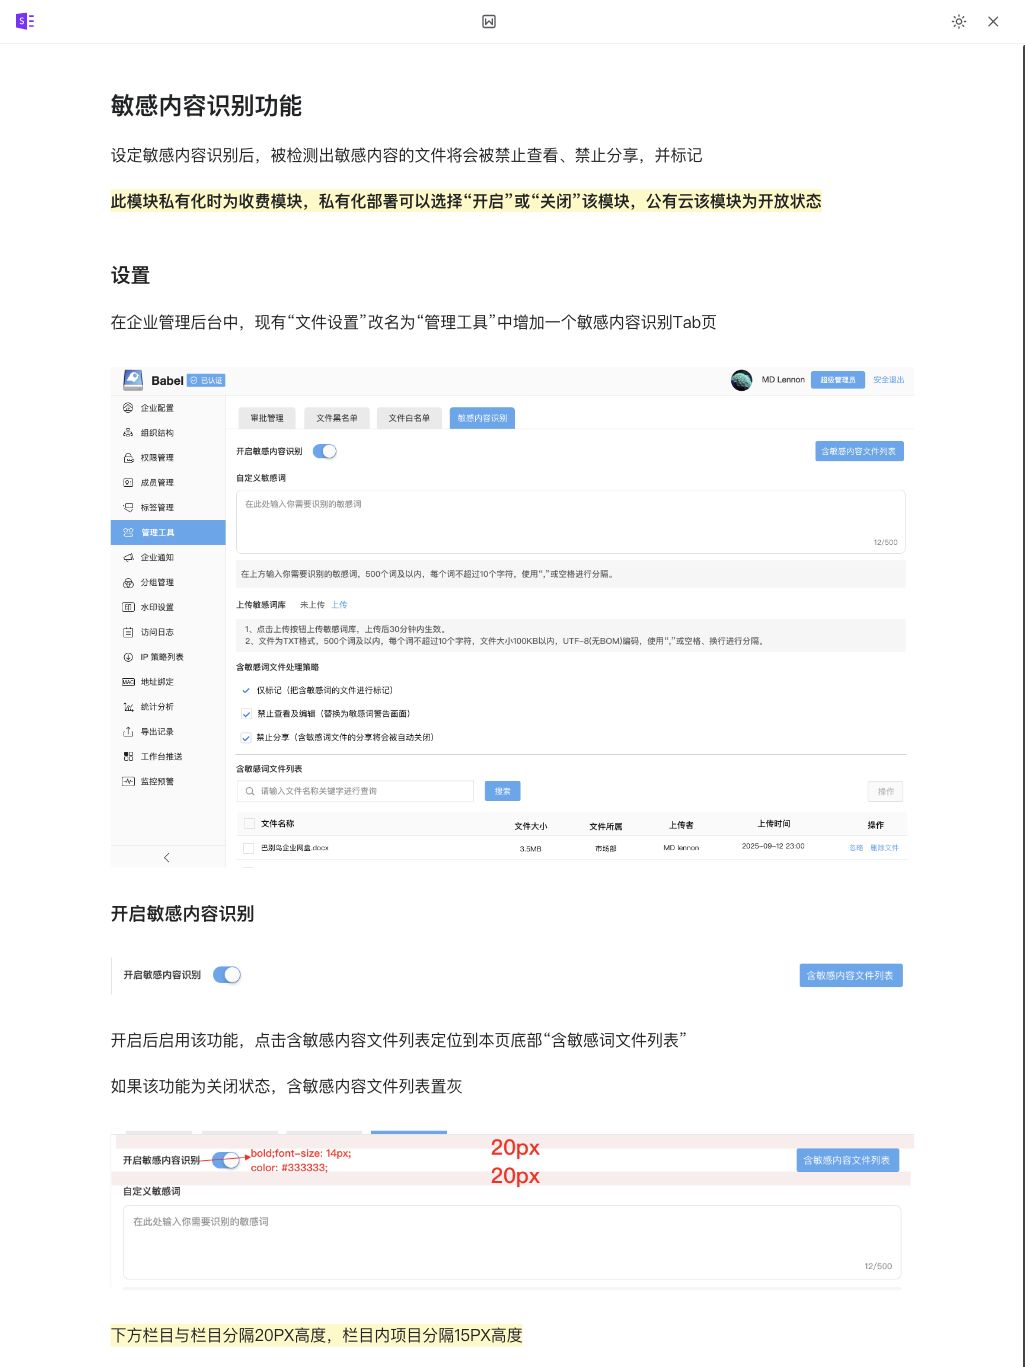Toggle the switch in red-annotated mockup
The image size is (1025, 1367).
[x=226, y=1160]
